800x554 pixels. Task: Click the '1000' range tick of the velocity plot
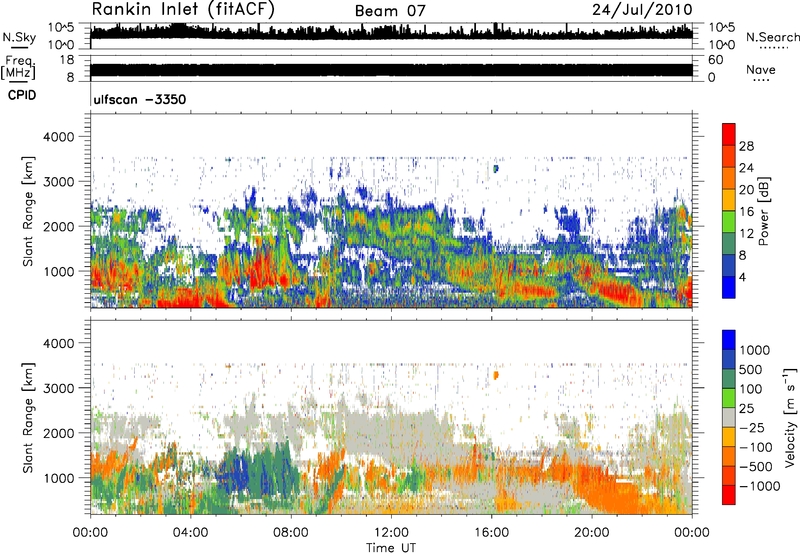(x=59, y=477)
